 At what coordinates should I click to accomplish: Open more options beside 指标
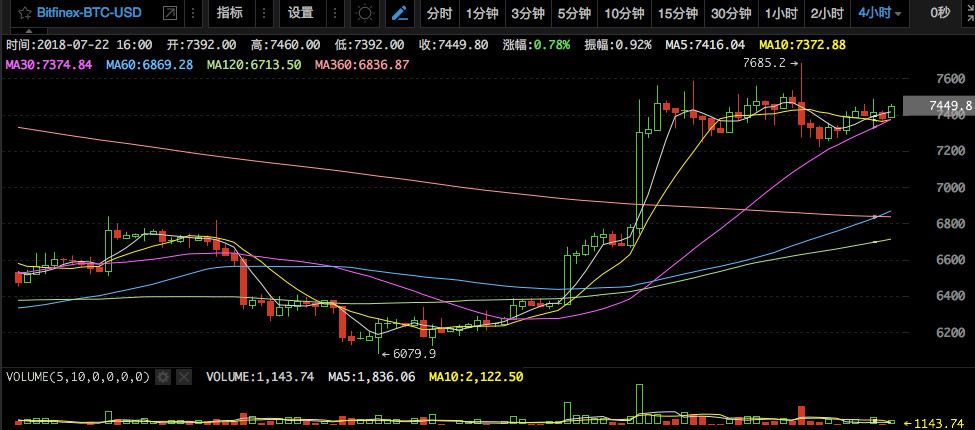click(x=264, y=13)
